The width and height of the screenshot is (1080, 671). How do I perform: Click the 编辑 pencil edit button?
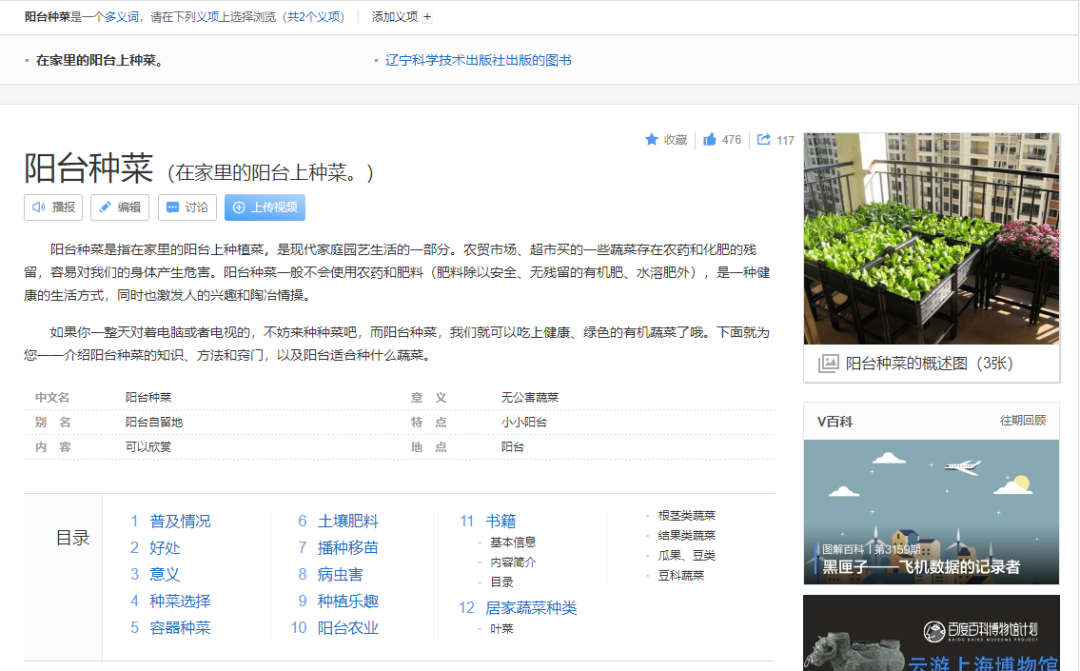119,207
